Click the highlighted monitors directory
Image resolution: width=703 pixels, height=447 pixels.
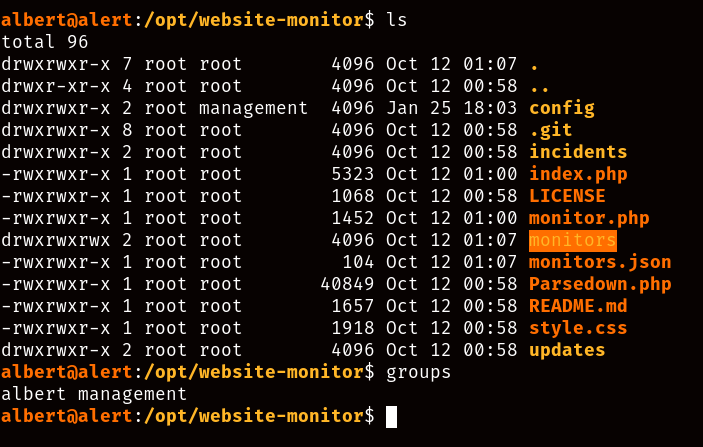pos(573,240)
